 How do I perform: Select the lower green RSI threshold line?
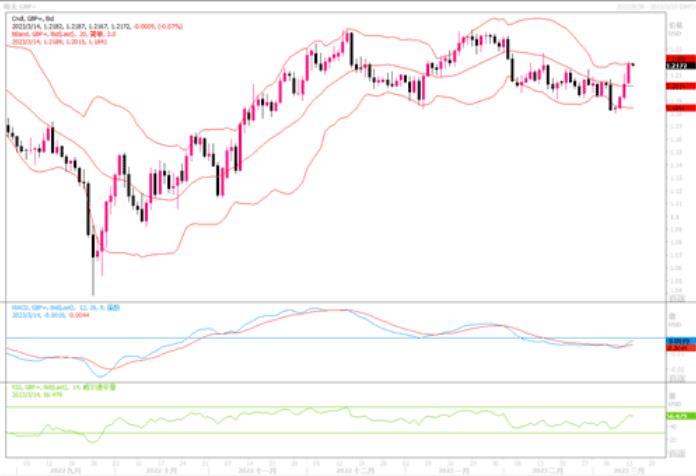pos(300,433)
